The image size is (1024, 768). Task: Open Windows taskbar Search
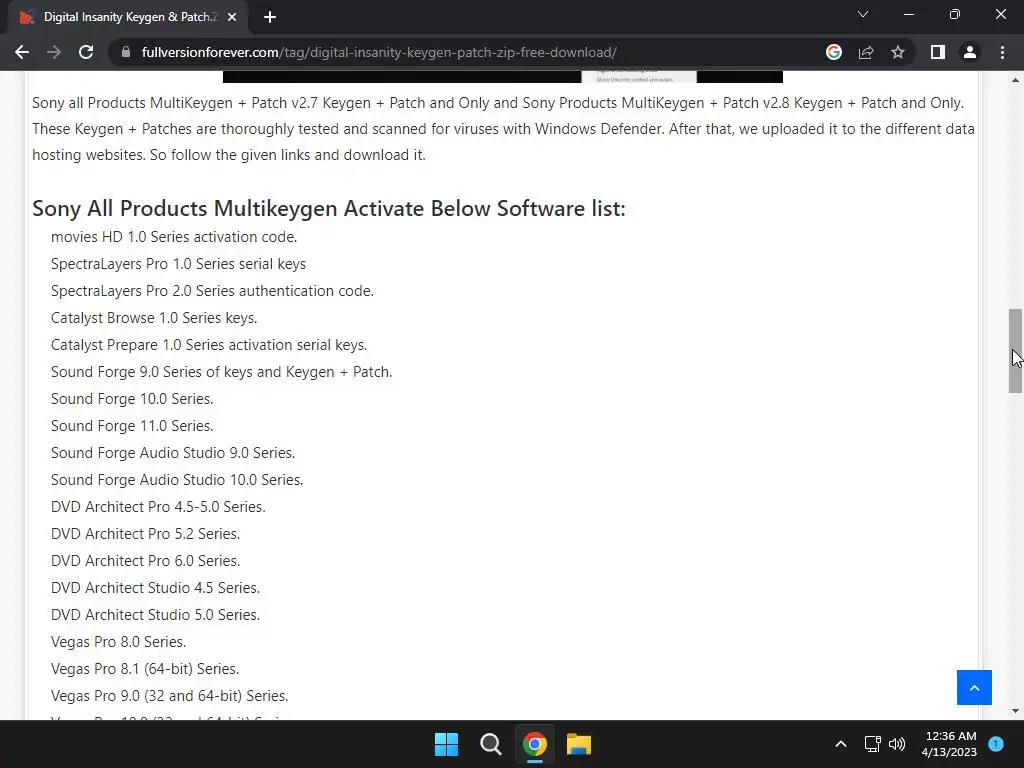pos(490,744)
